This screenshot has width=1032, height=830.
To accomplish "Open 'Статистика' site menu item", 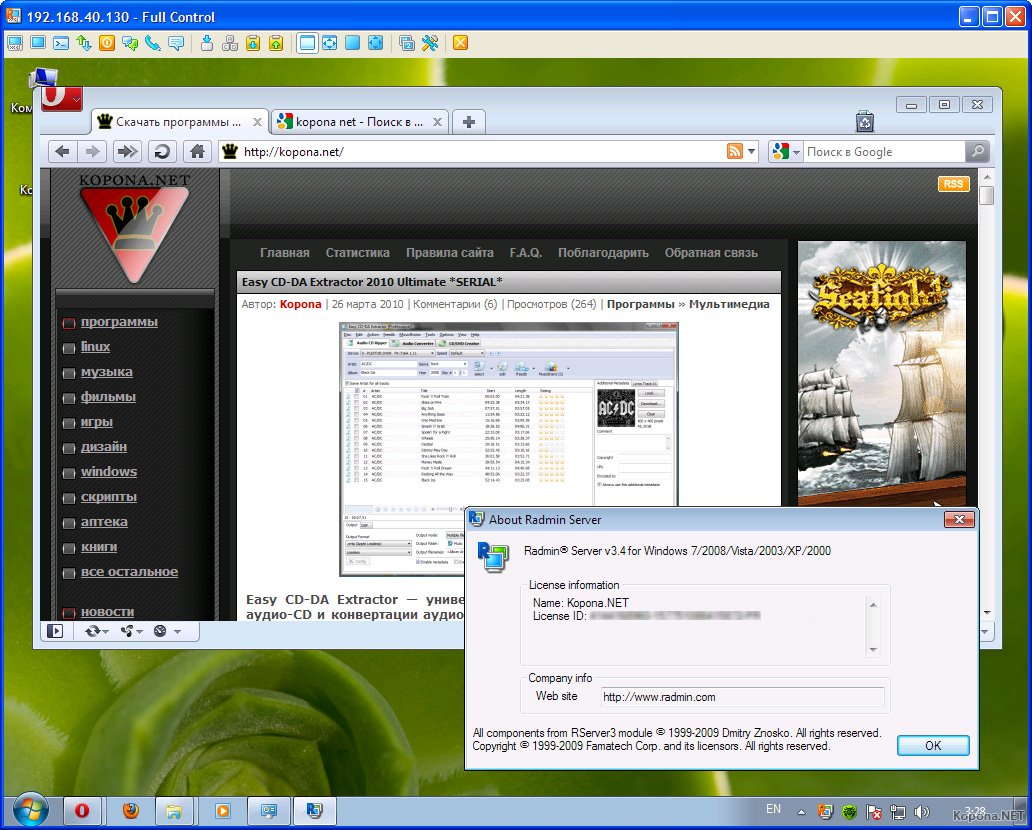I will (x=357, y=253).
